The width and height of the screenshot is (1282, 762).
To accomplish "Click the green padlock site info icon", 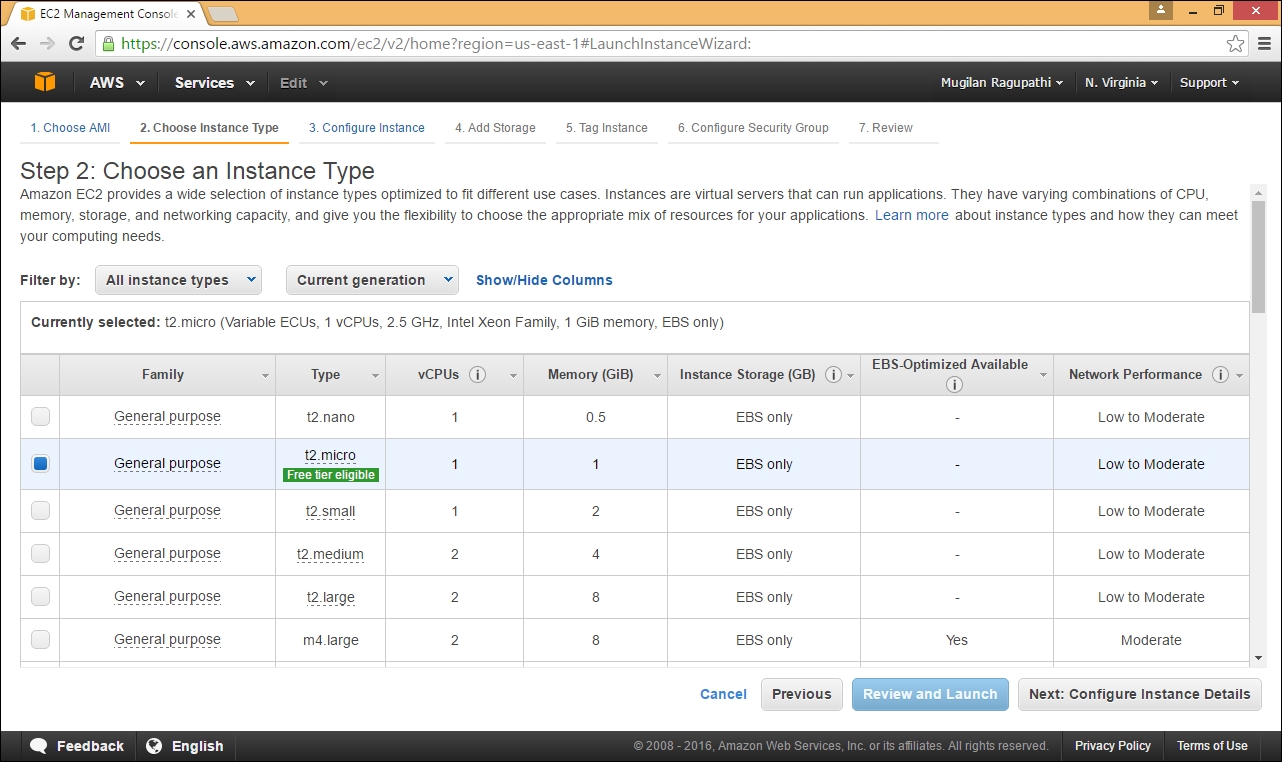I will click(x=108, y=44).
